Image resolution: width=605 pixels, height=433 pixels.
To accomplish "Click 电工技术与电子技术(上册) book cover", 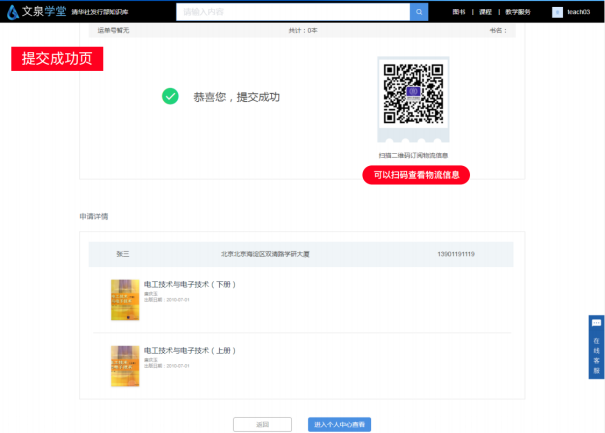I will [x=125, y=366].
